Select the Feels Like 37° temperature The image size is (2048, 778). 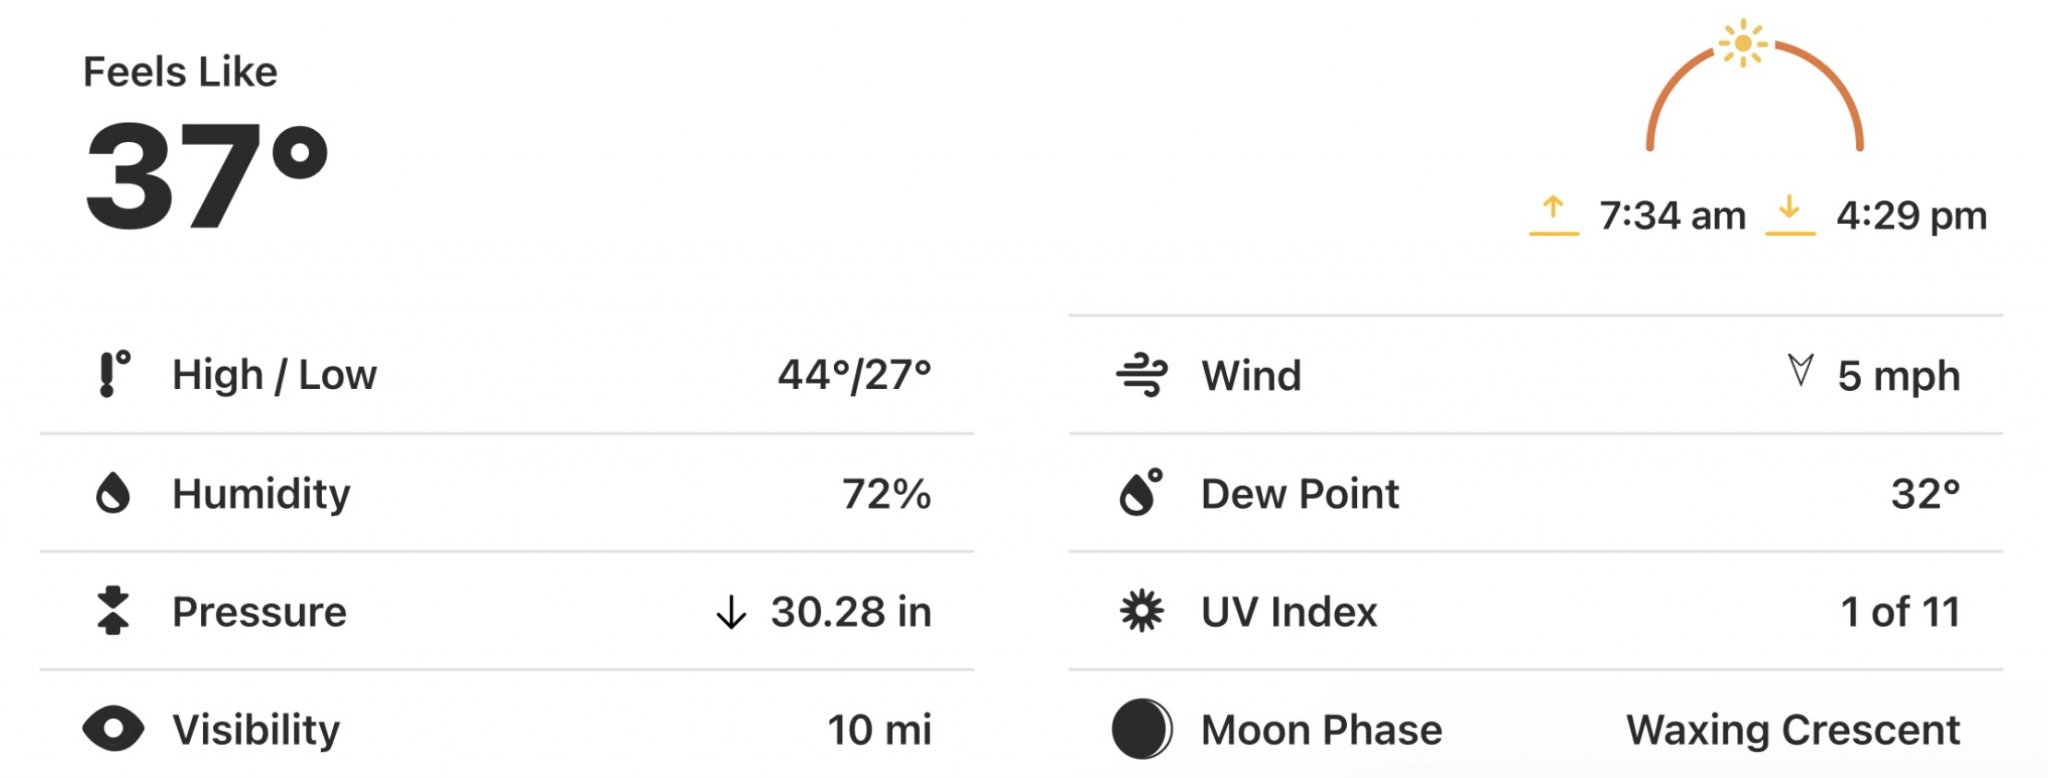point(207,176)
